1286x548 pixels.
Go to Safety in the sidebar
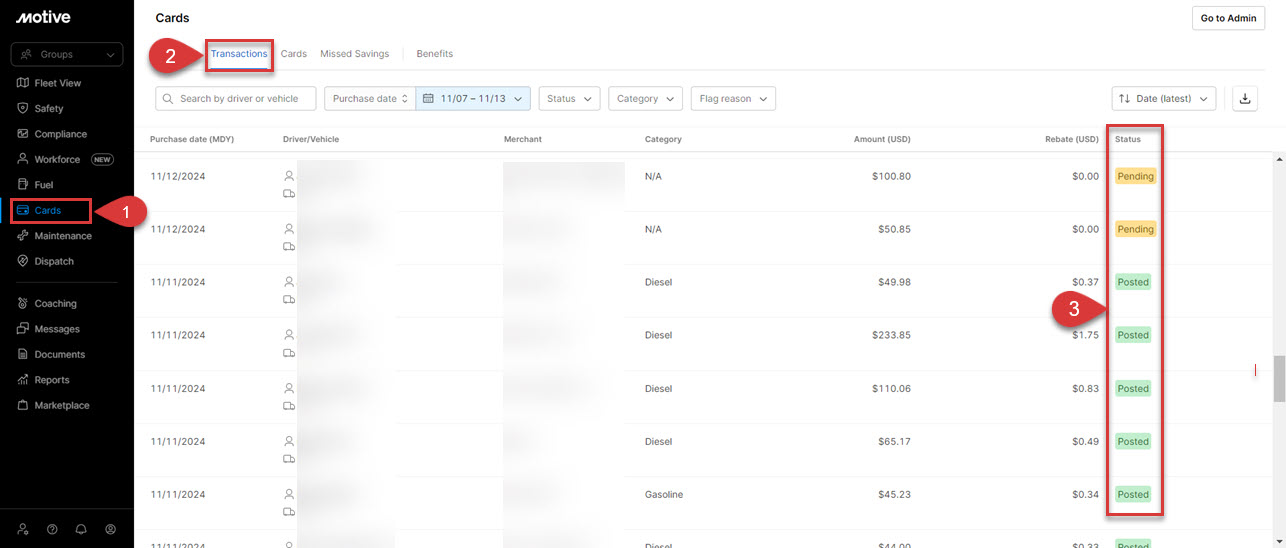[48, 108]
